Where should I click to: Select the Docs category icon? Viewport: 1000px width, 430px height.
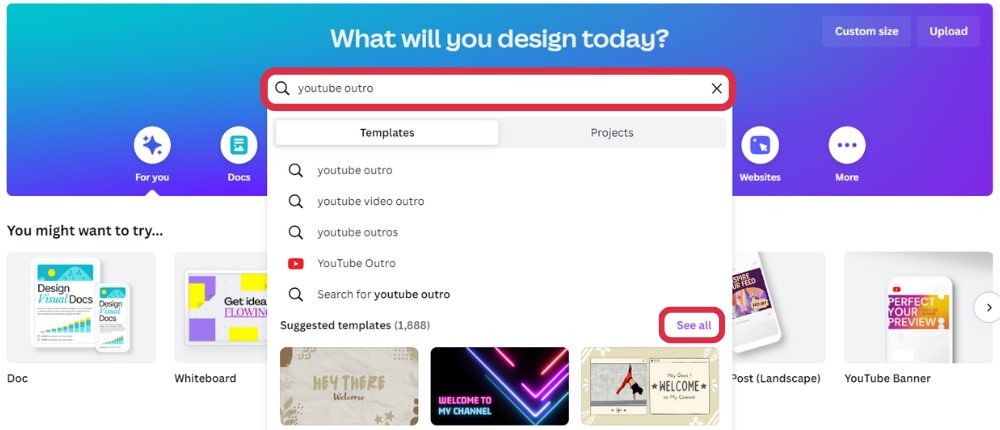click(239, 145)
